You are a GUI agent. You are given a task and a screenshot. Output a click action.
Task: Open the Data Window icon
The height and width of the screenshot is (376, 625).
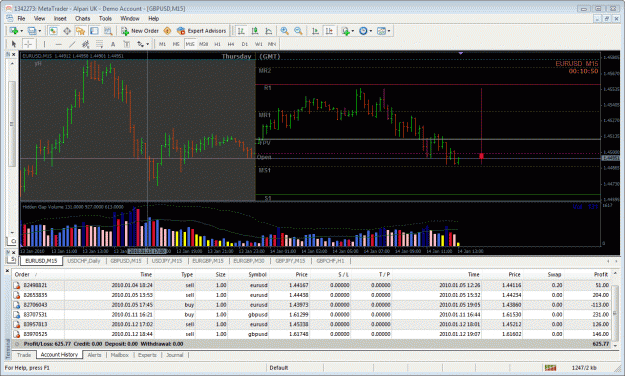[67, 31]
